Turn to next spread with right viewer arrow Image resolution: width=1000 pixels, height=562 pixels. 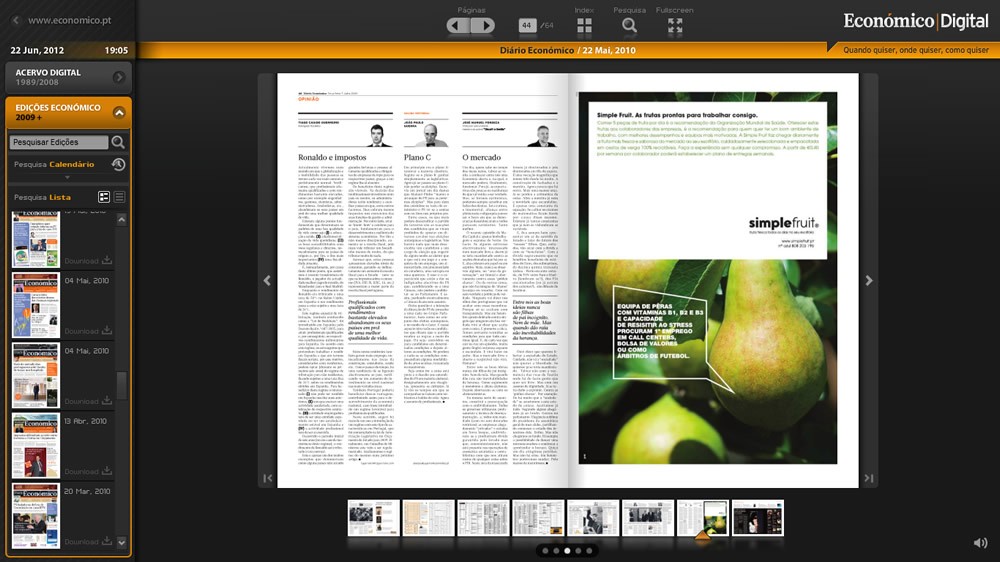pyautogui.click(x=869, y=280)
